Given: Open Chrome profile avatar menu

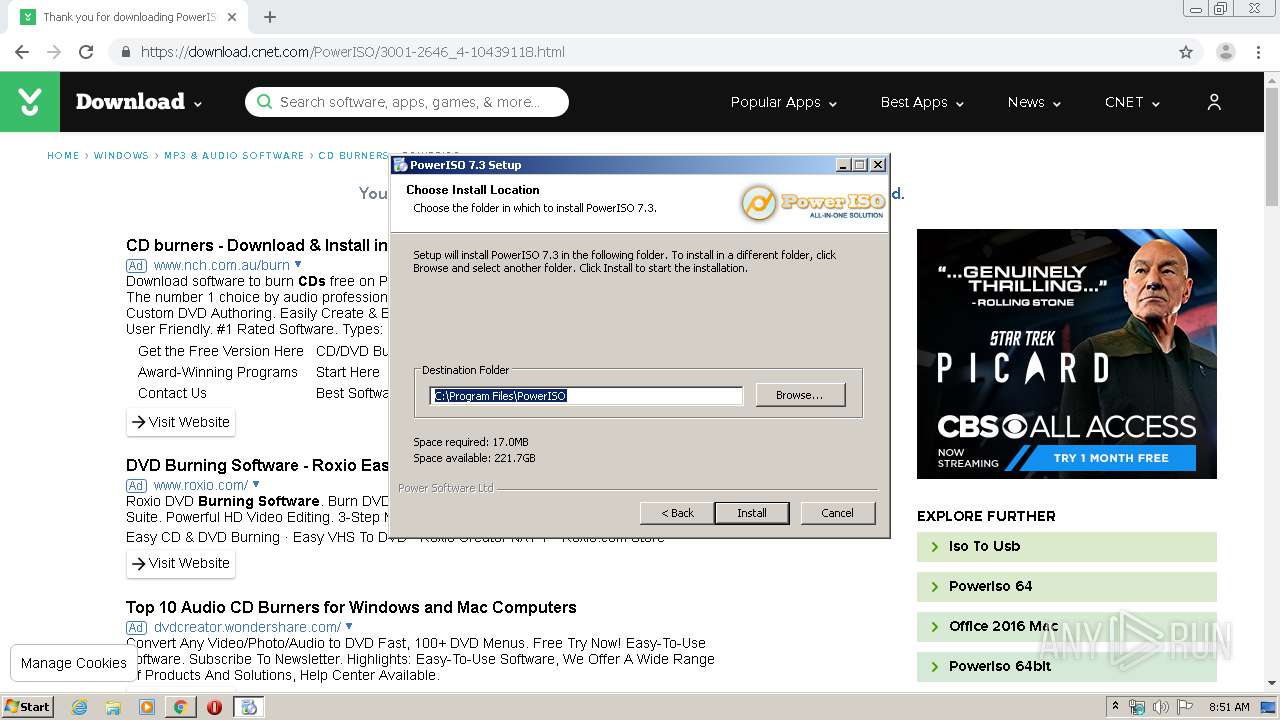Looking at the screenshot, I should click(x=1225, y=52).
